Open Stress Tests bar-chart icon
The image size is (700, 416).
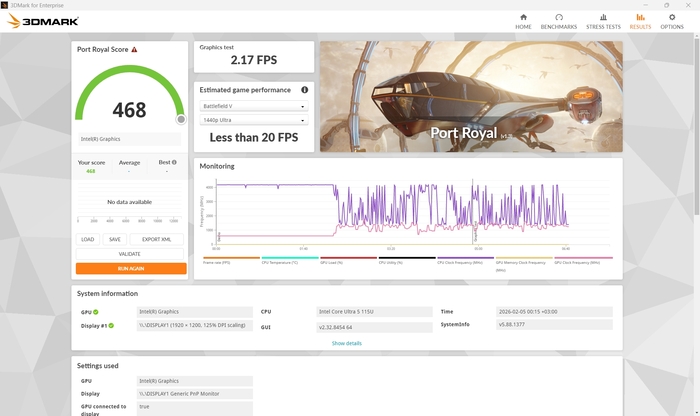[x=601, y=19]
